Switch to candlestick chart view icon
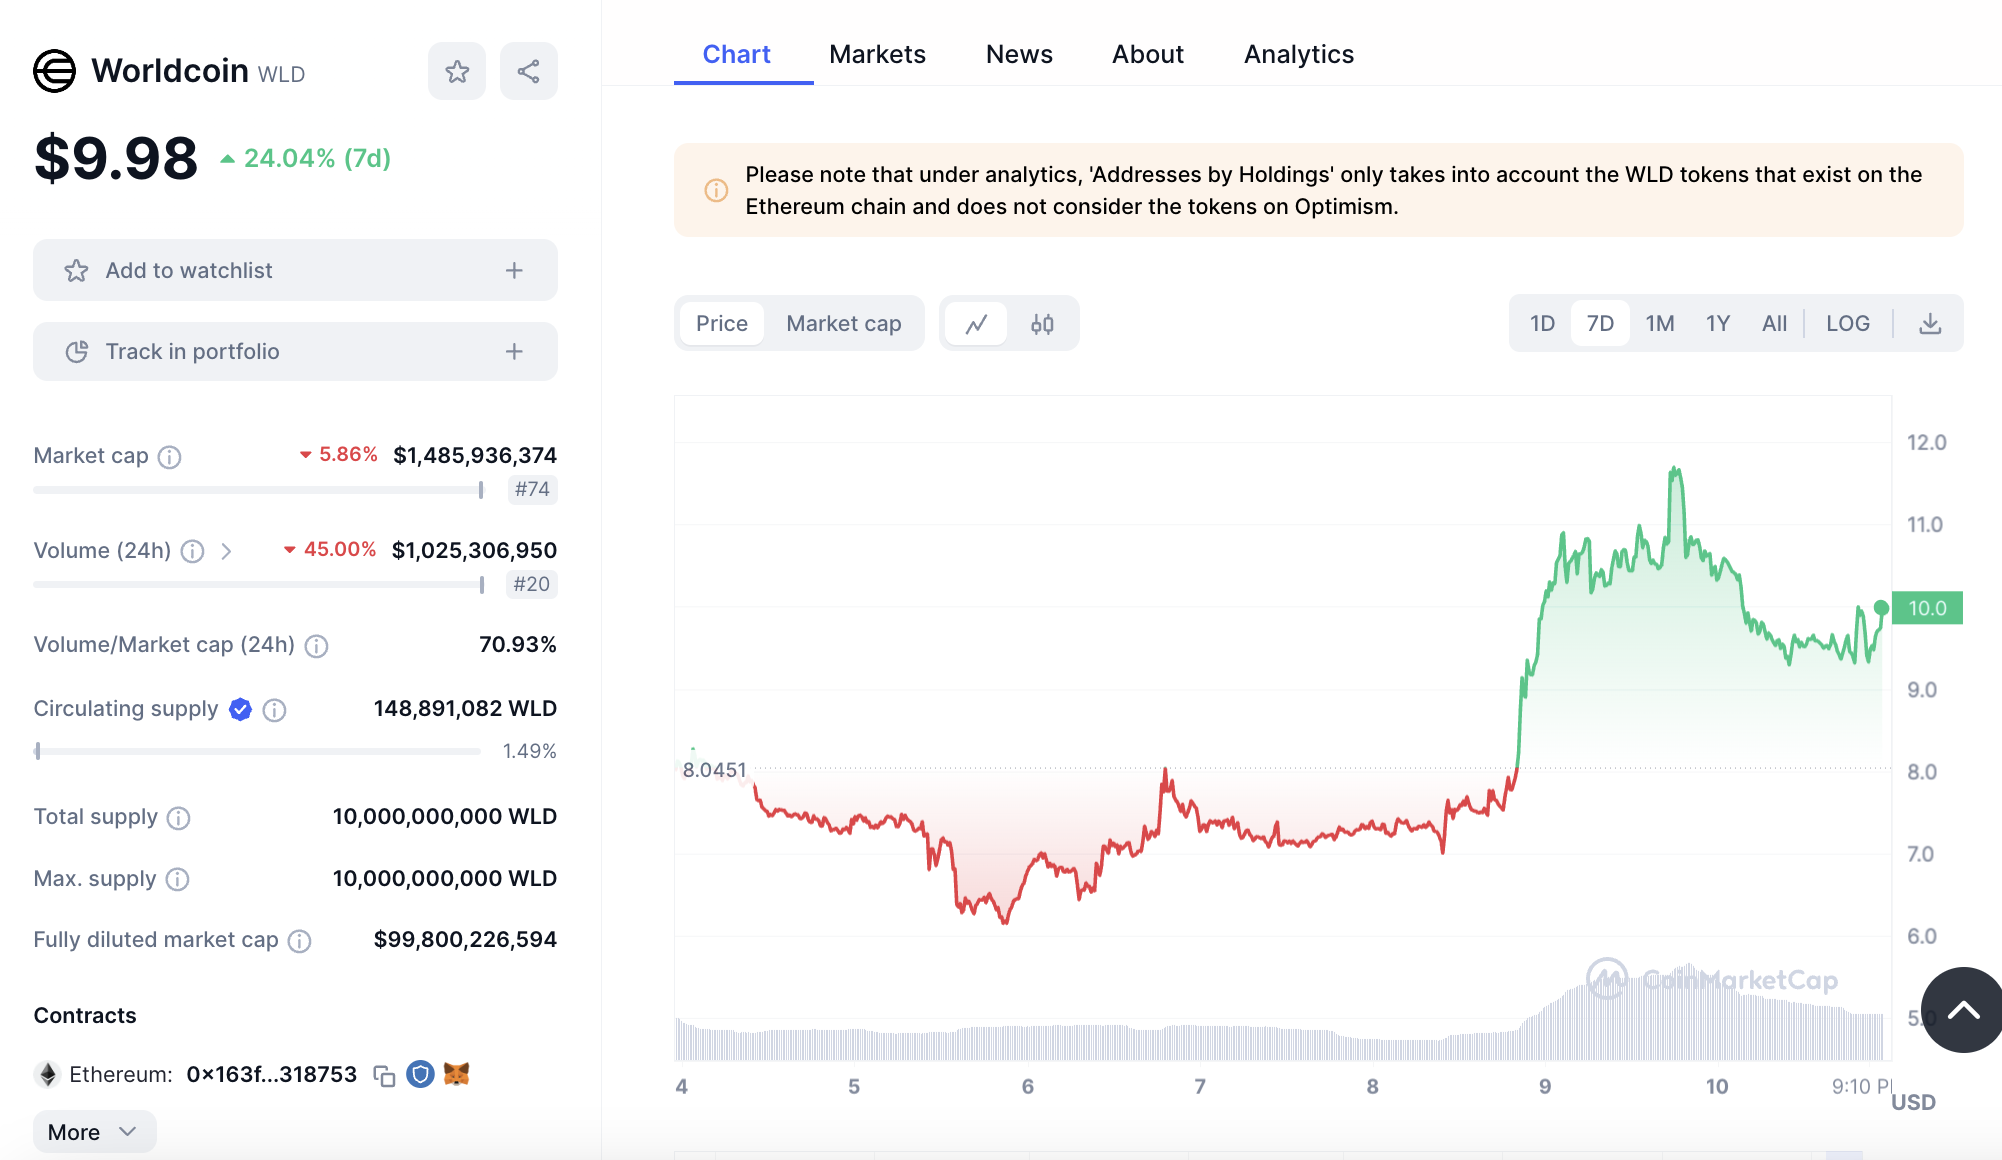2002x1160 pixels. click(1042, 324)
